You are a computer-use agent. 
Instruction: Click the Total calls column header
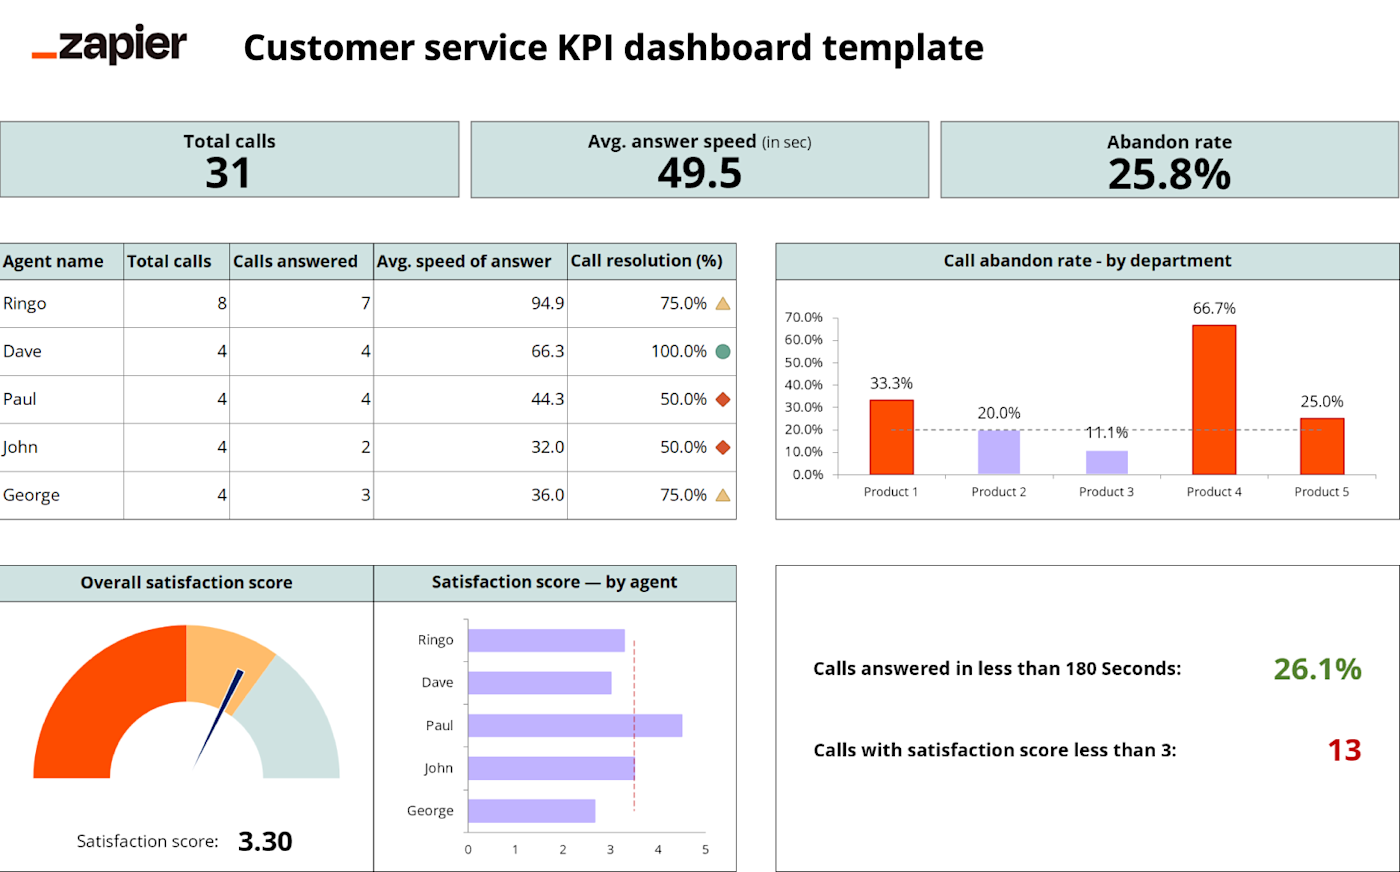click(177, 261)
